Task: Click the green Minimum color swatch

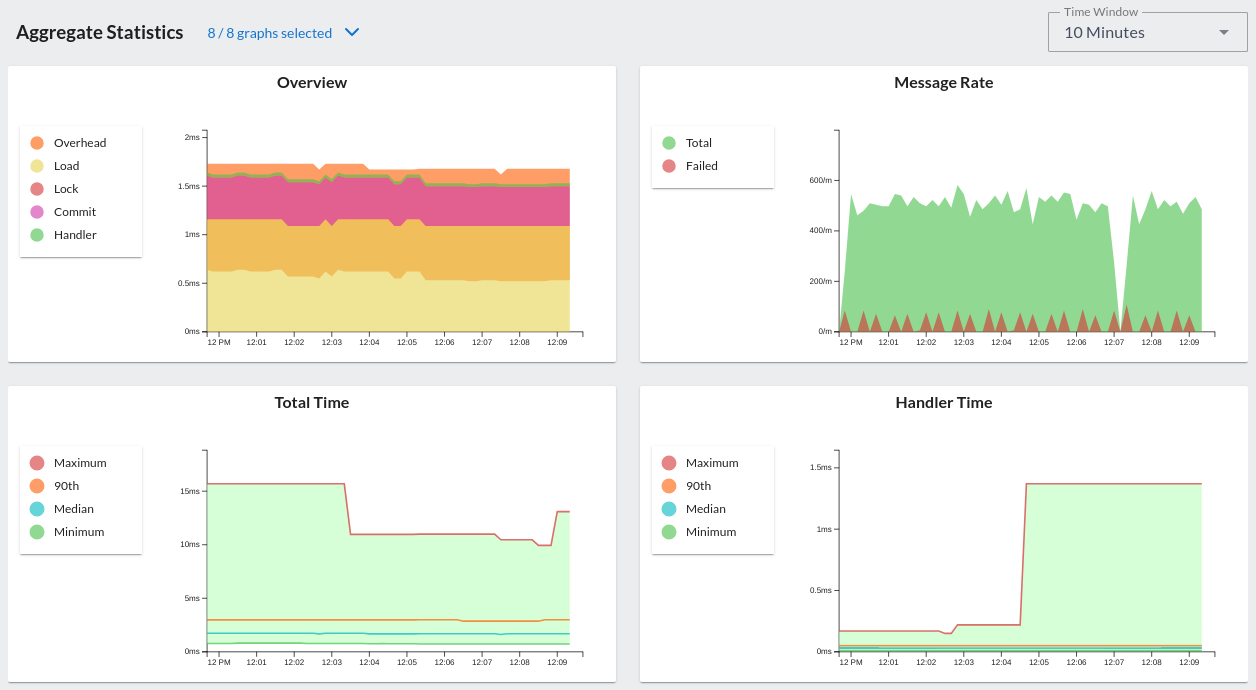Action: tap(37, 532)
